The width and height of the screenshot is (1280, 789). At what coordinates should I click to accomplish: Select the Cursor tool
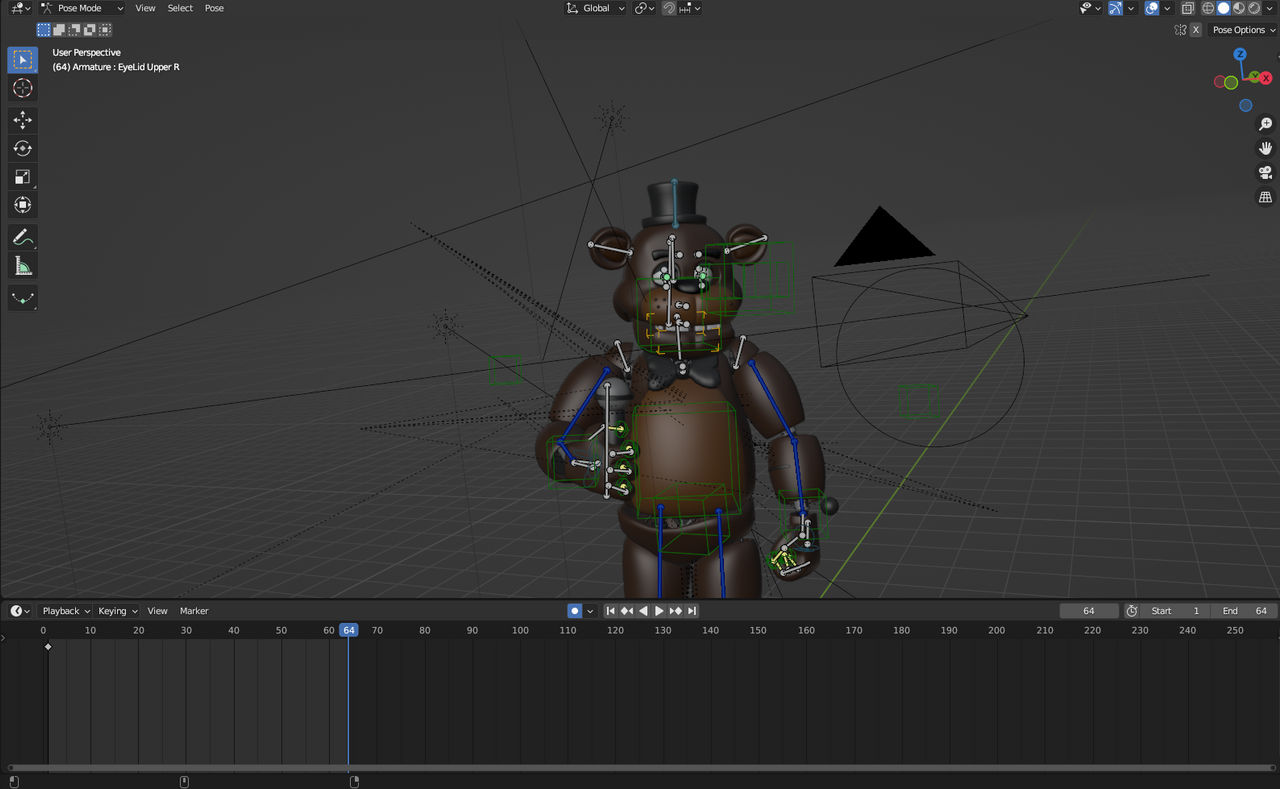(22, 88)
